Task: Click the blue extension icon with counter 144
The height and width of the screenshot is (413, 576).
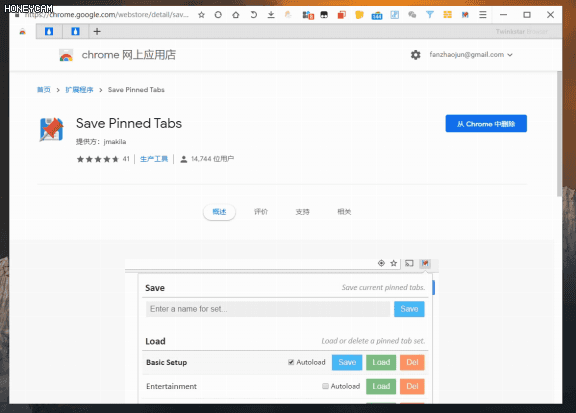Action: [377, 15]
